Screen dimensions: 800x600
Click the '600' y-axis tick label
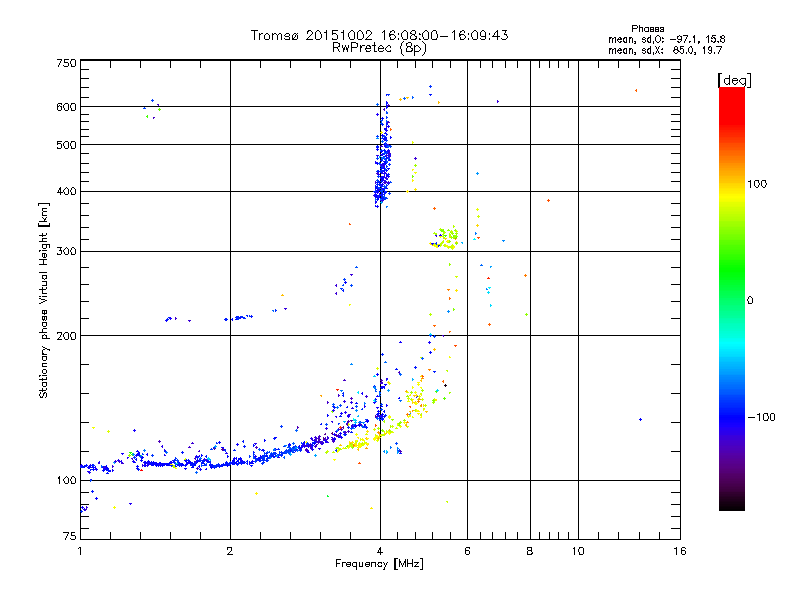(x=66, y=107)
